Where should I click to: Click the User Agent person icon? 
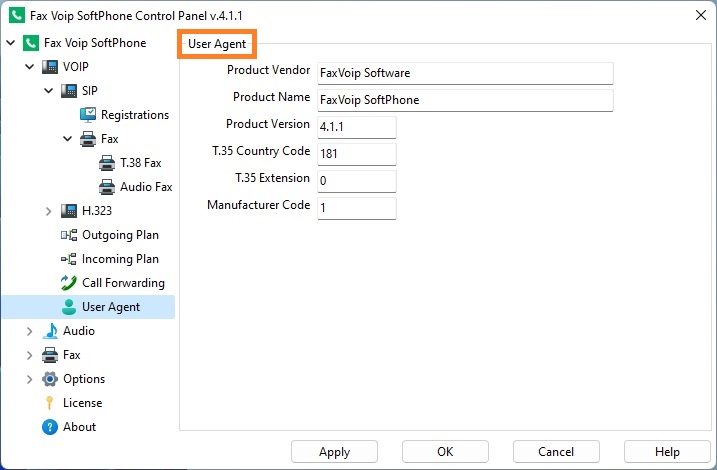pos(69,307)
